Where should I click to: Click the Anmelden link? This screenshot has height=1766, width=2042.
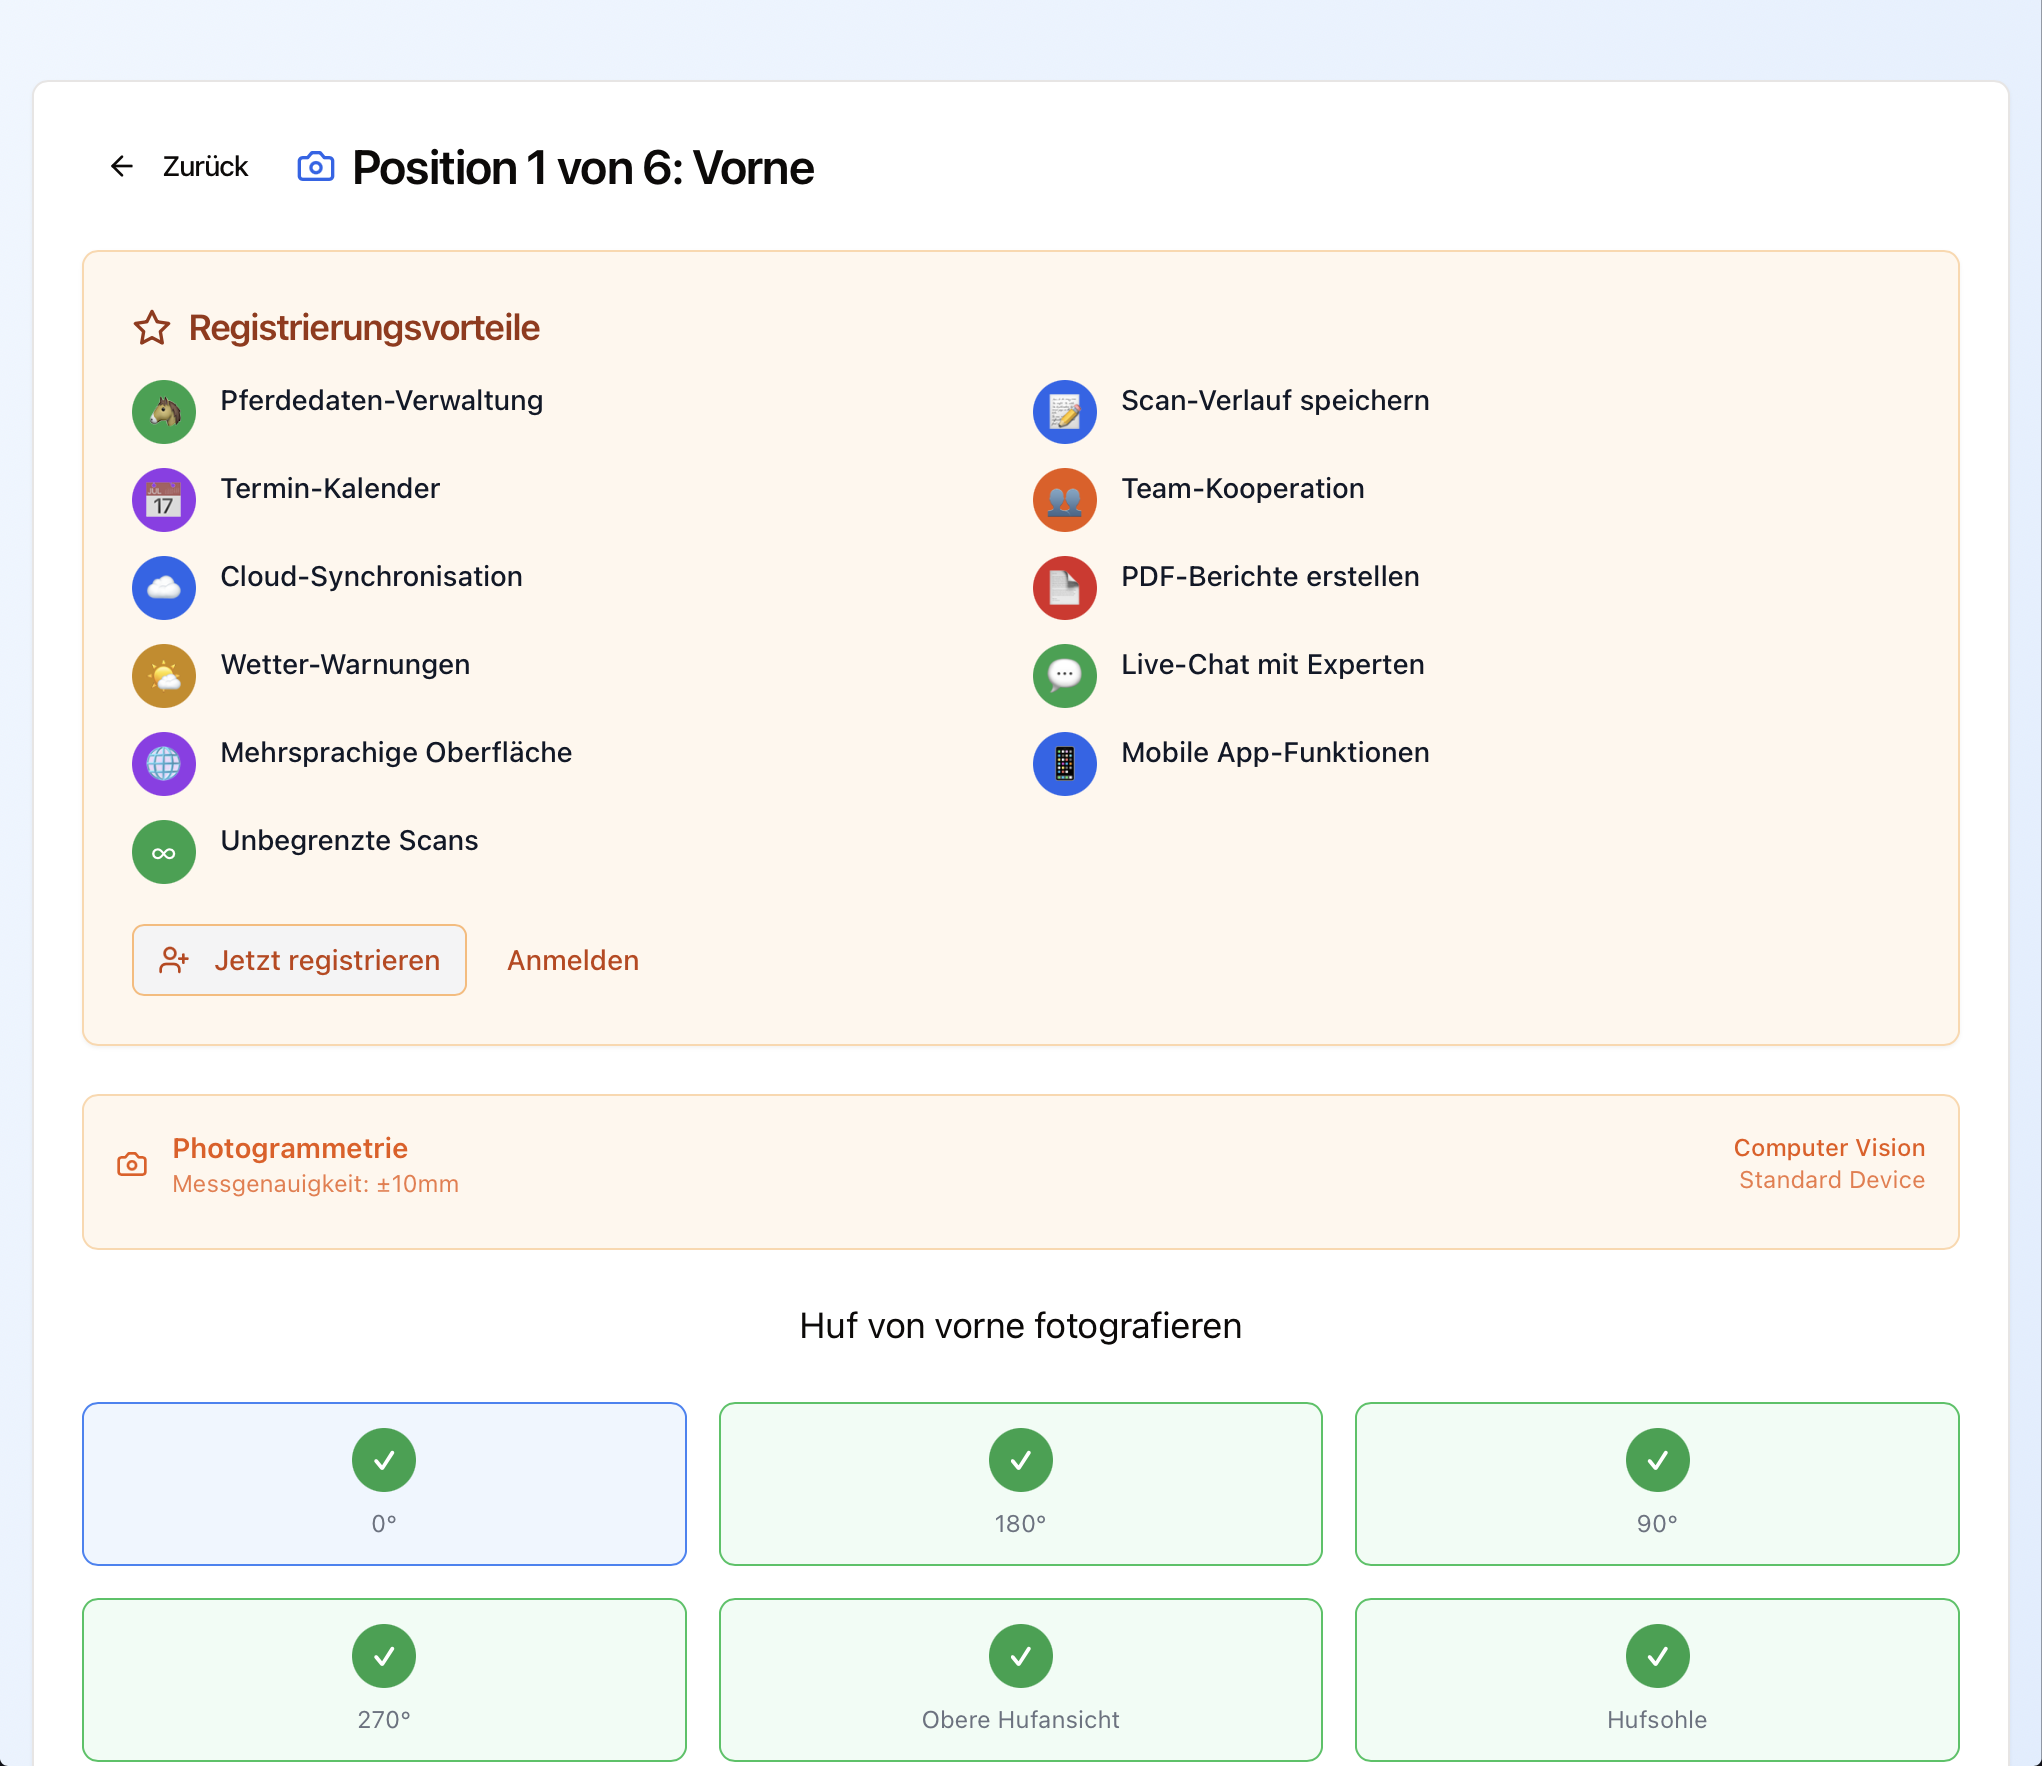pos(573,960)
